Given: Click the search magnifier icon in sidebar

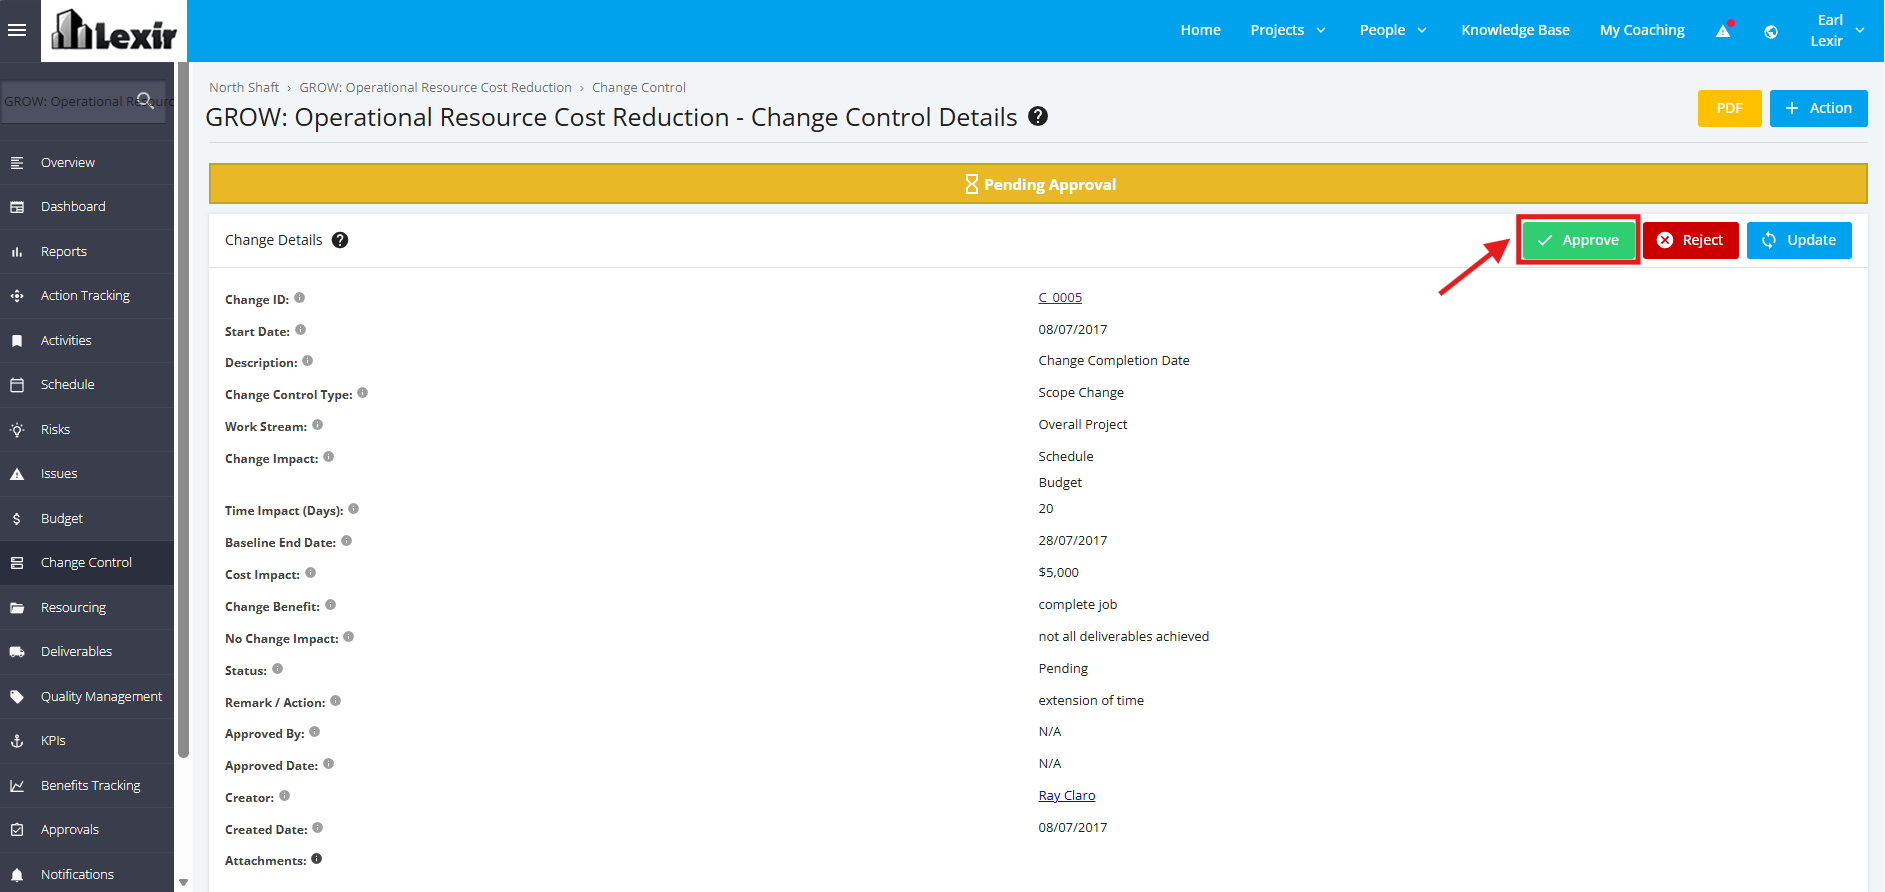Looking at the screenshot, I should (145, 100).
